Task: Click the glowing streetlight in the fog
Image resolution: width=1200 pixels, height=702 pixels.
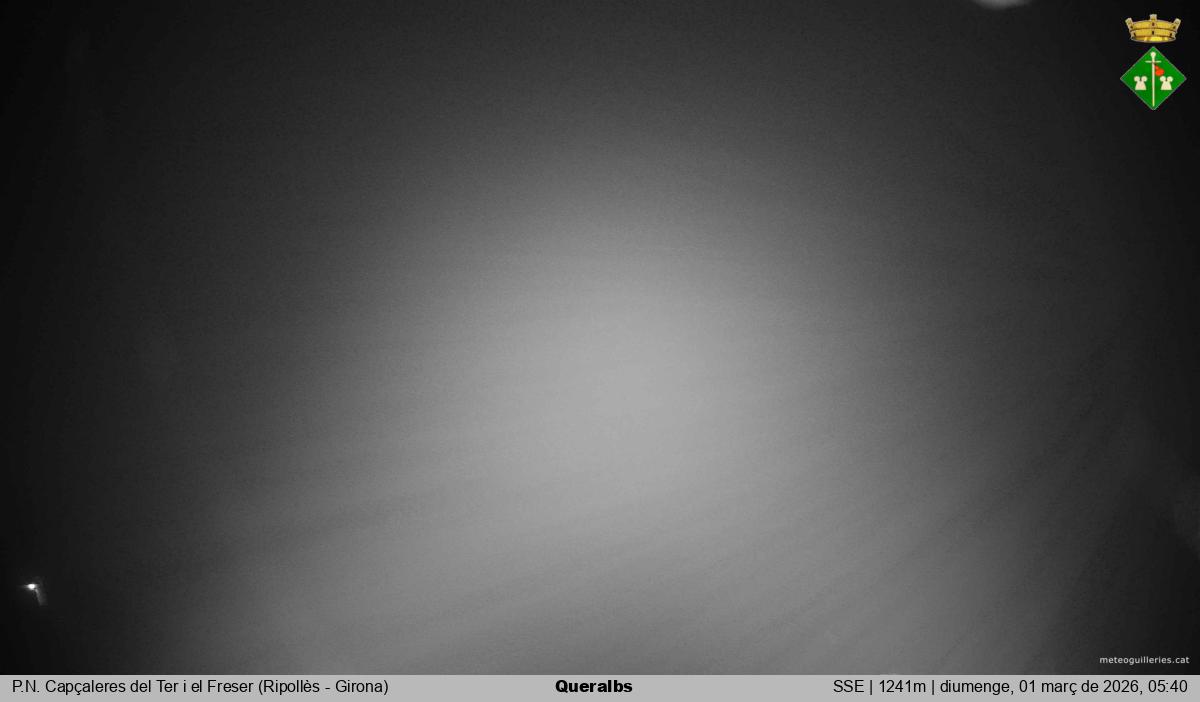Action: click(x=32, y=587)
